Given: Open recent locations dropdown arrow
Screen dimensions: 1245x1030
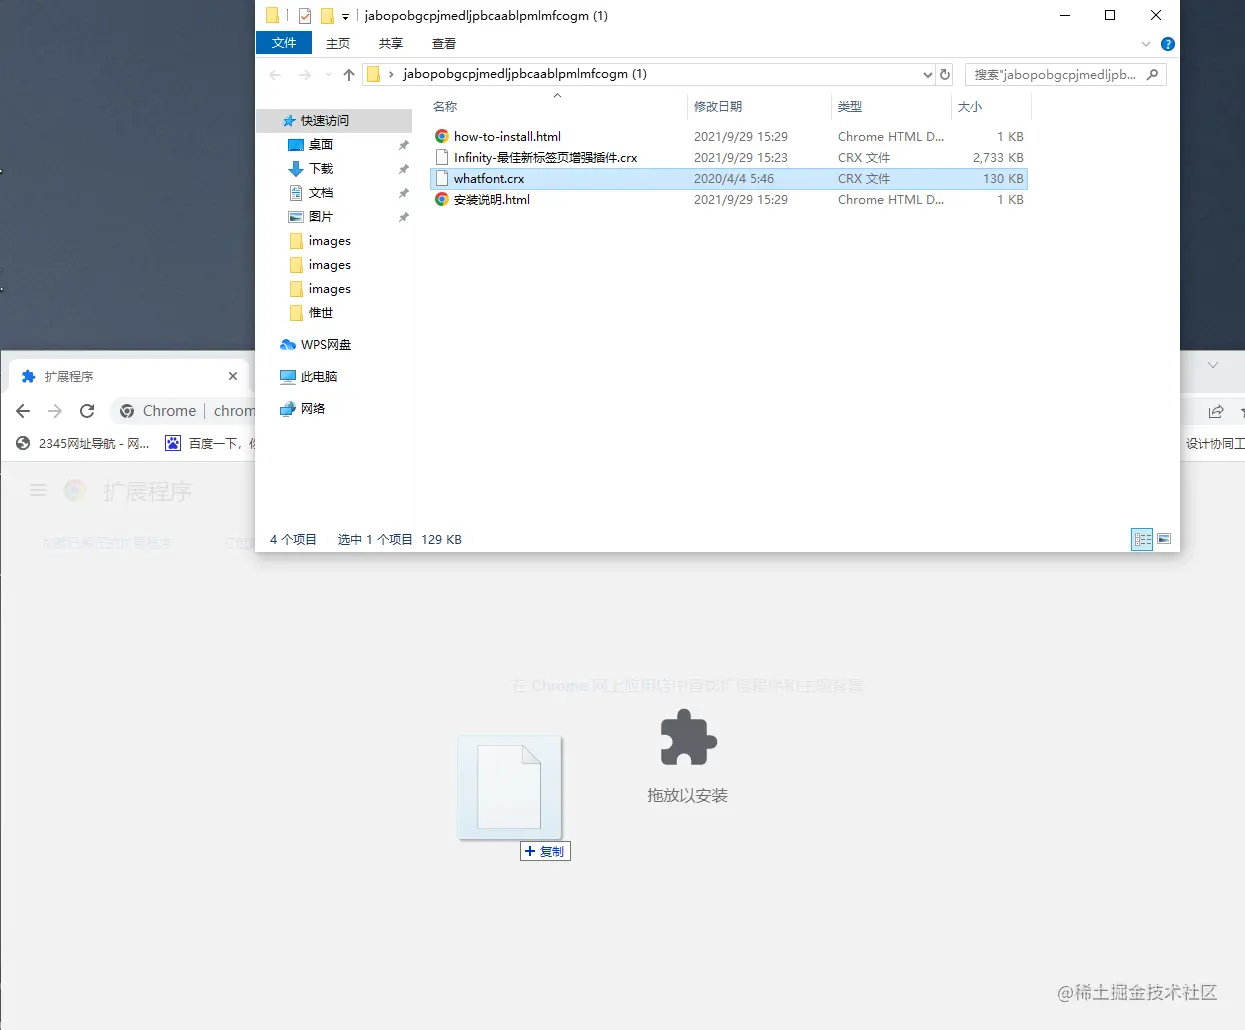Looking at the screenshot, I should tap(328, 75).
